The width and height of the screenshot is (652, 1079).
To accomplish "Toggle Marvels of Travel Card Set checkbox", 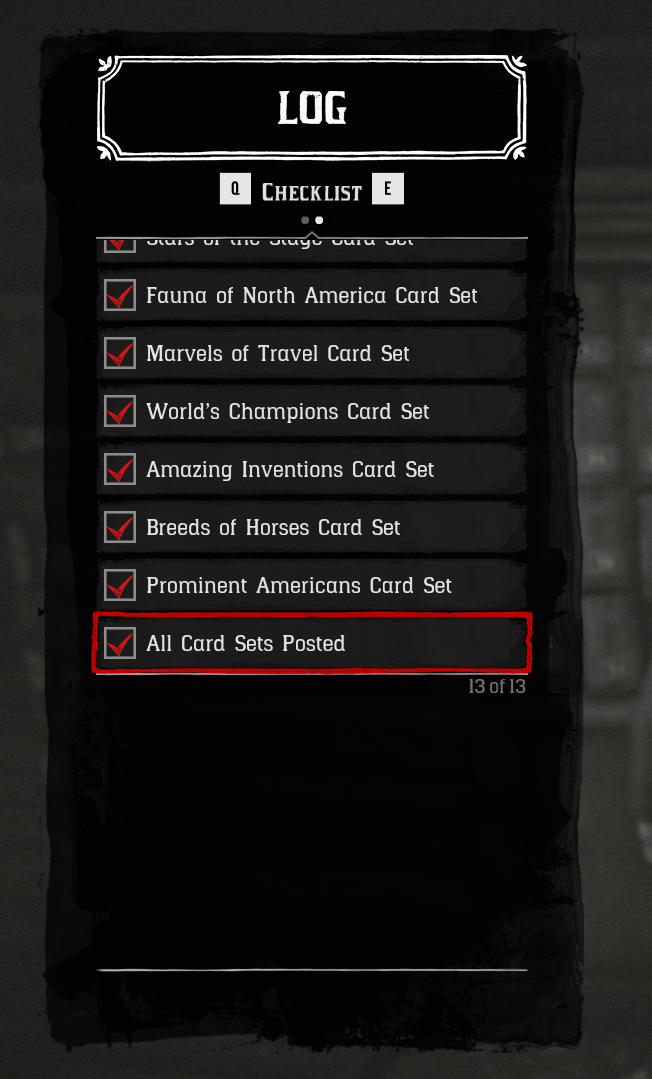I will coord(120,353).
